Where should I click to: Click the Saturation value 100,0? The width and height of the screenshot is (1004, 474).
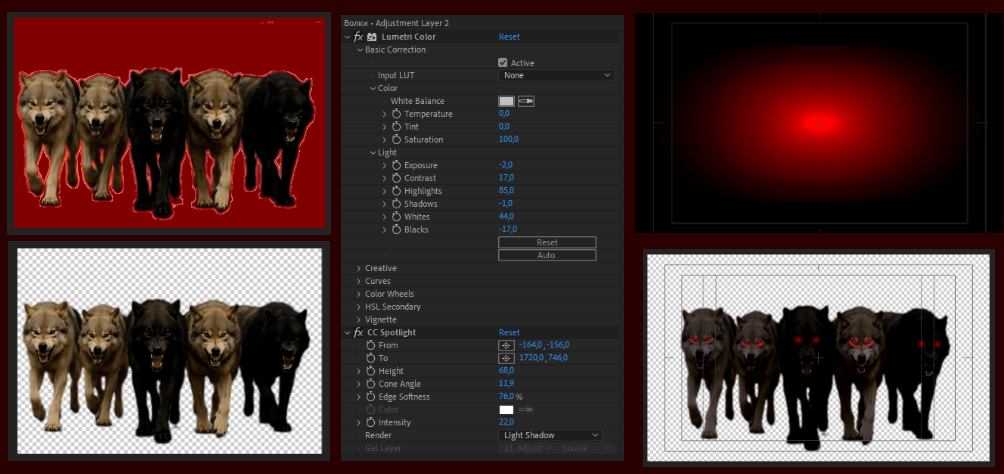point(508,140)
